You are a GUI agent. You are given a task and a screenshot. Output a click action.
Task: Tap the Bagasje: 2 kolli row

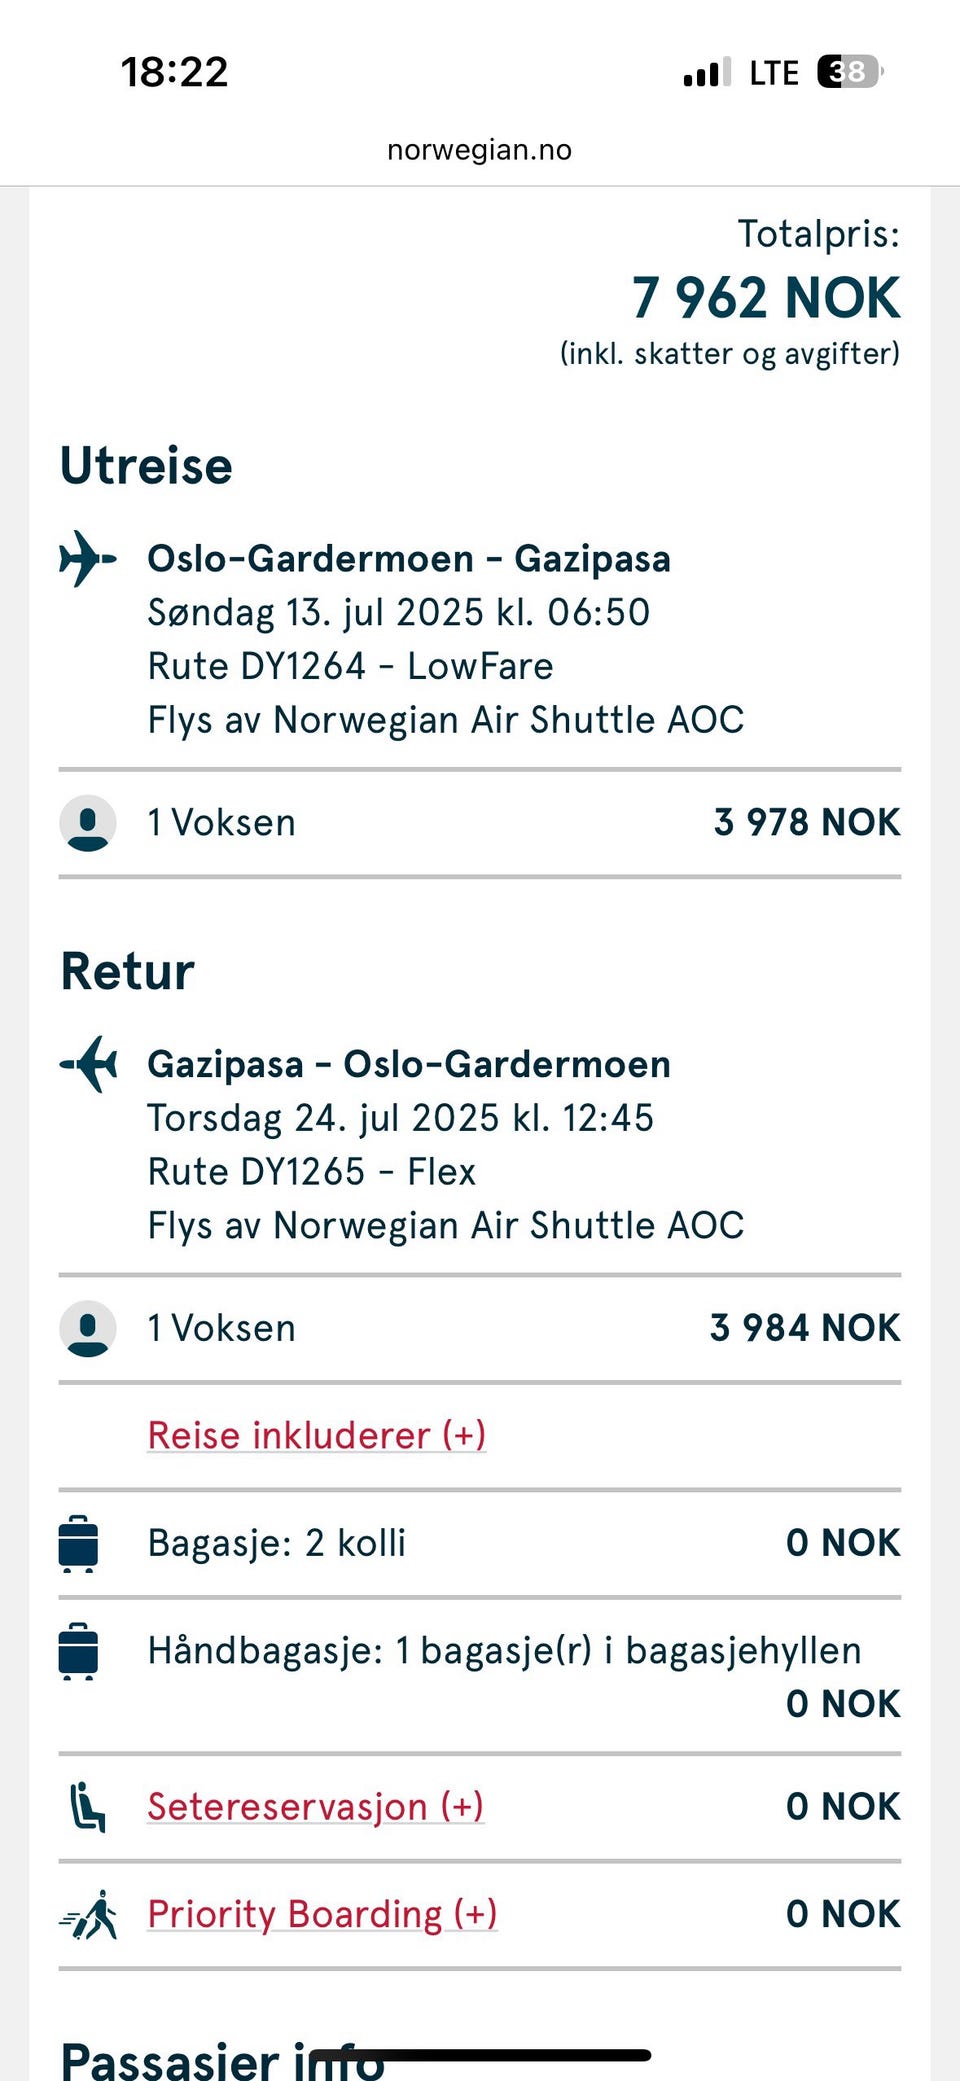pyautogui.click(x=480, y=1543)
